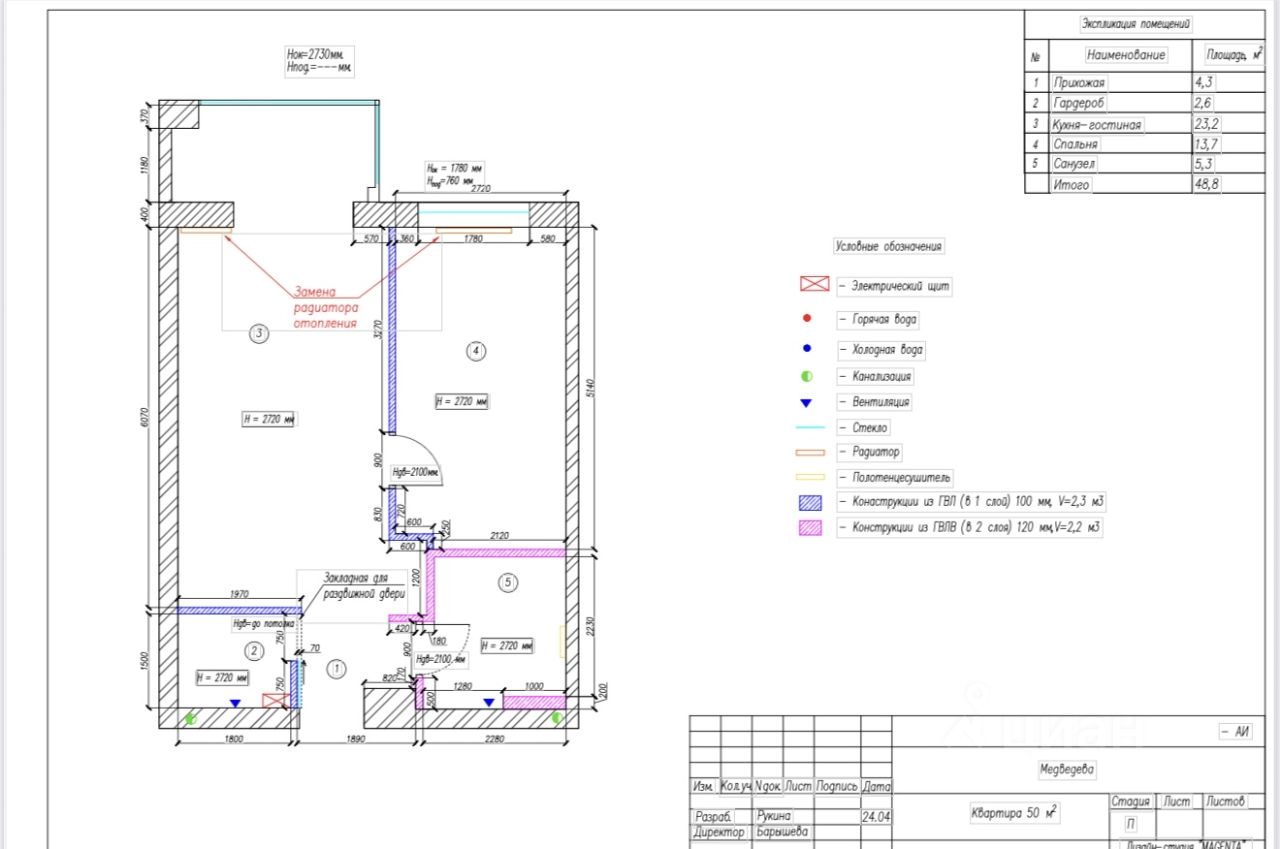Click the 'Барышева' director name
Screen dimensions: 1280x849
click(x=783, y=832)
